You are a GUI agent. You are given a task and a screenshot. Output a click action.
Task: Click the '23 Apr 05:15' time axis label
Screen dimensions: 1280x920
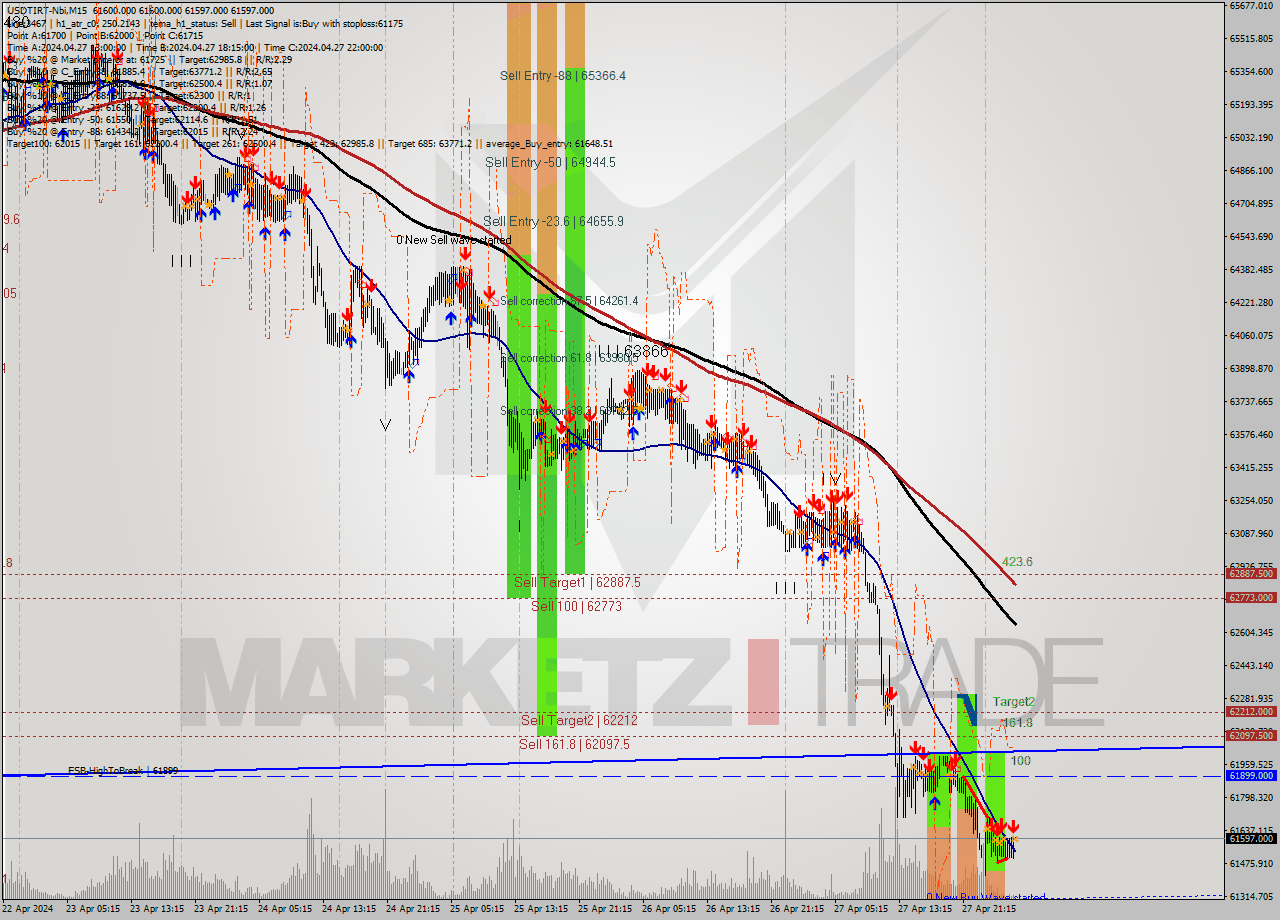pyautogui.click(x=94, y=909)
